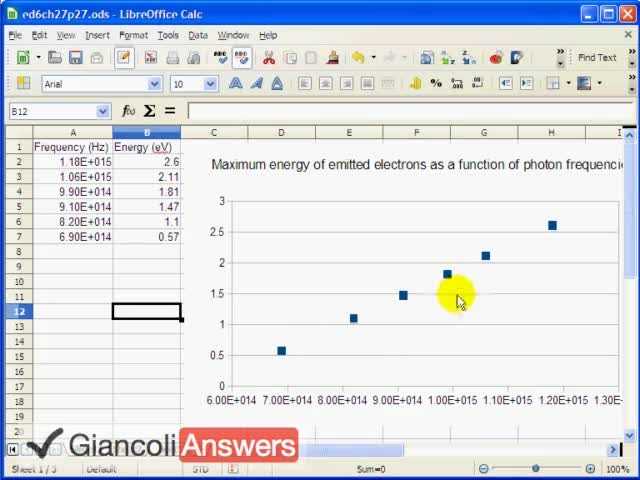This screenshot has width=640, height=480.
Task: Open the Borders dropdown arrow
Action: pos(569,83)
